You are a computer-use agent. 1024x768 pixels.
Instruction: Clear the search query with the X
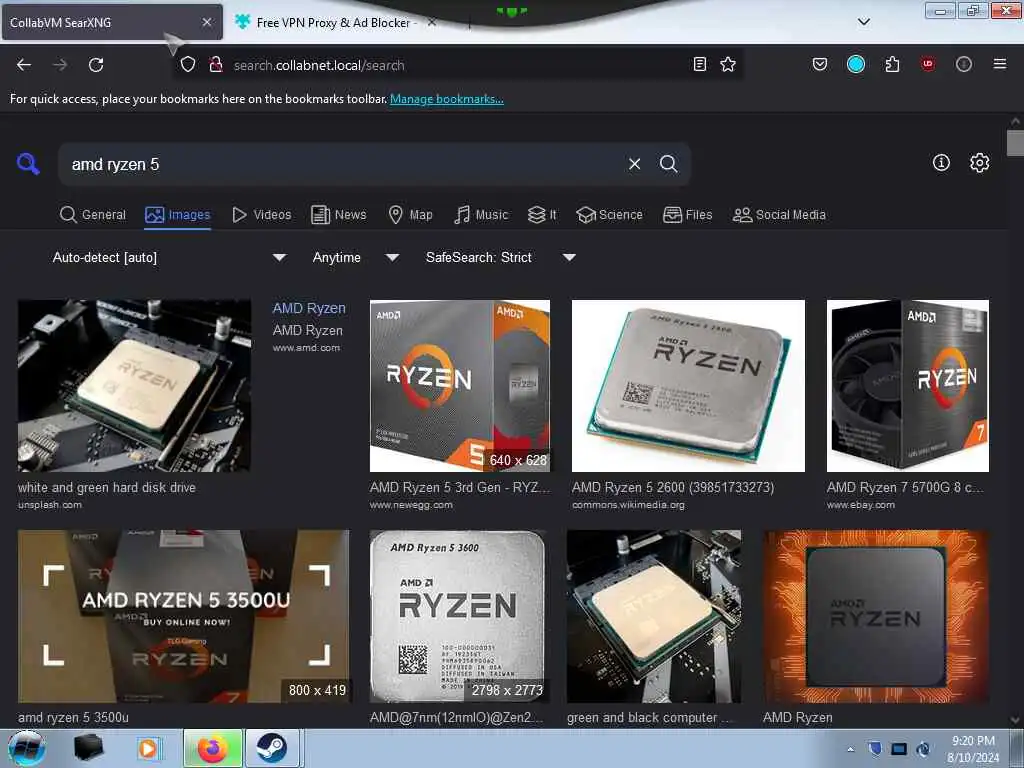[634, 164]
